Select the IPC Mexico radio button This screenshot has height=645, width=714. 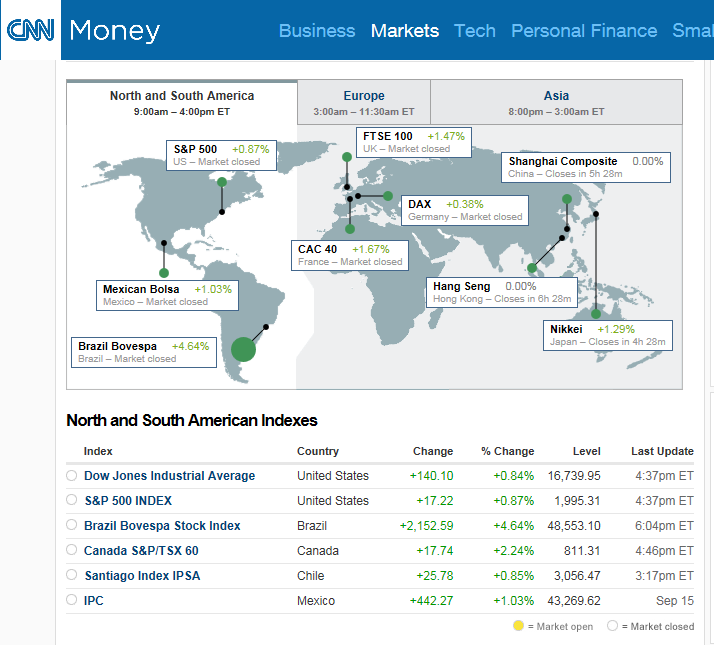(71, 599)
